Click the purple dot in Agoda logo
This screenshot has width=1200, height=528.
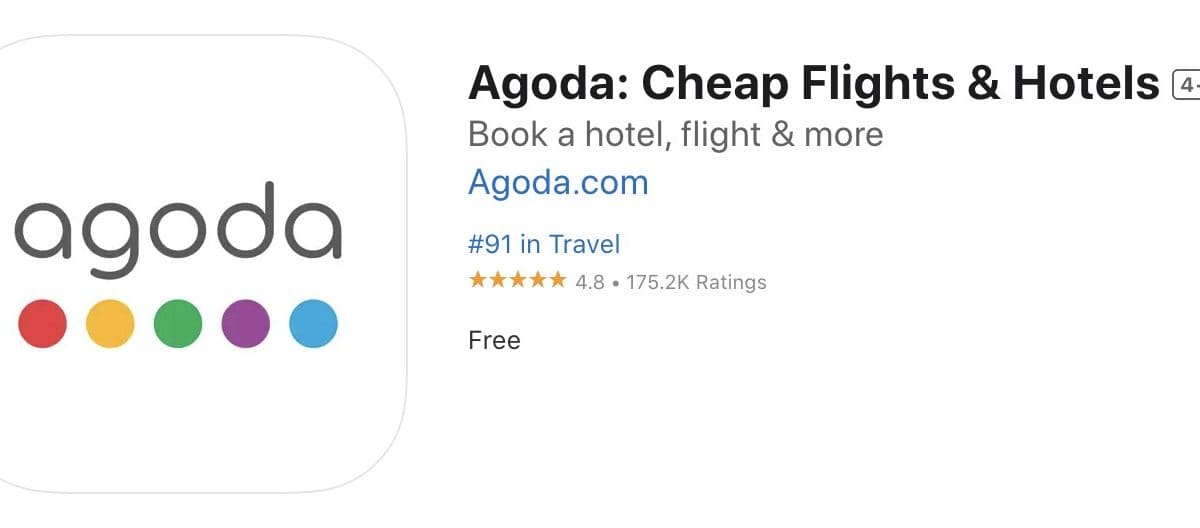[x=245, y=324]
